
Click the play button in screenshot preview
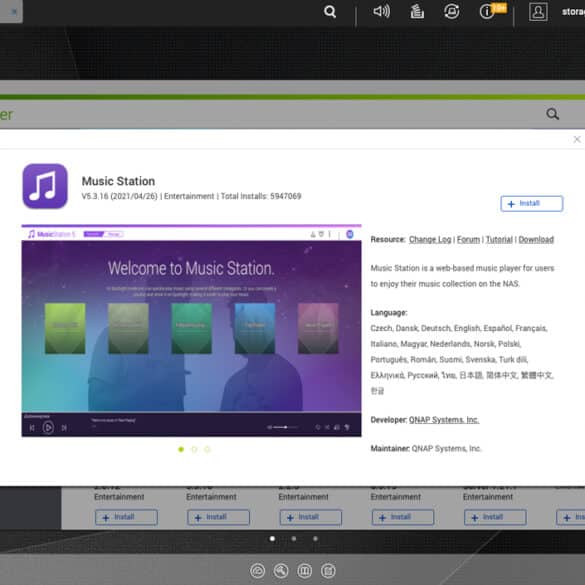point(48,428)
